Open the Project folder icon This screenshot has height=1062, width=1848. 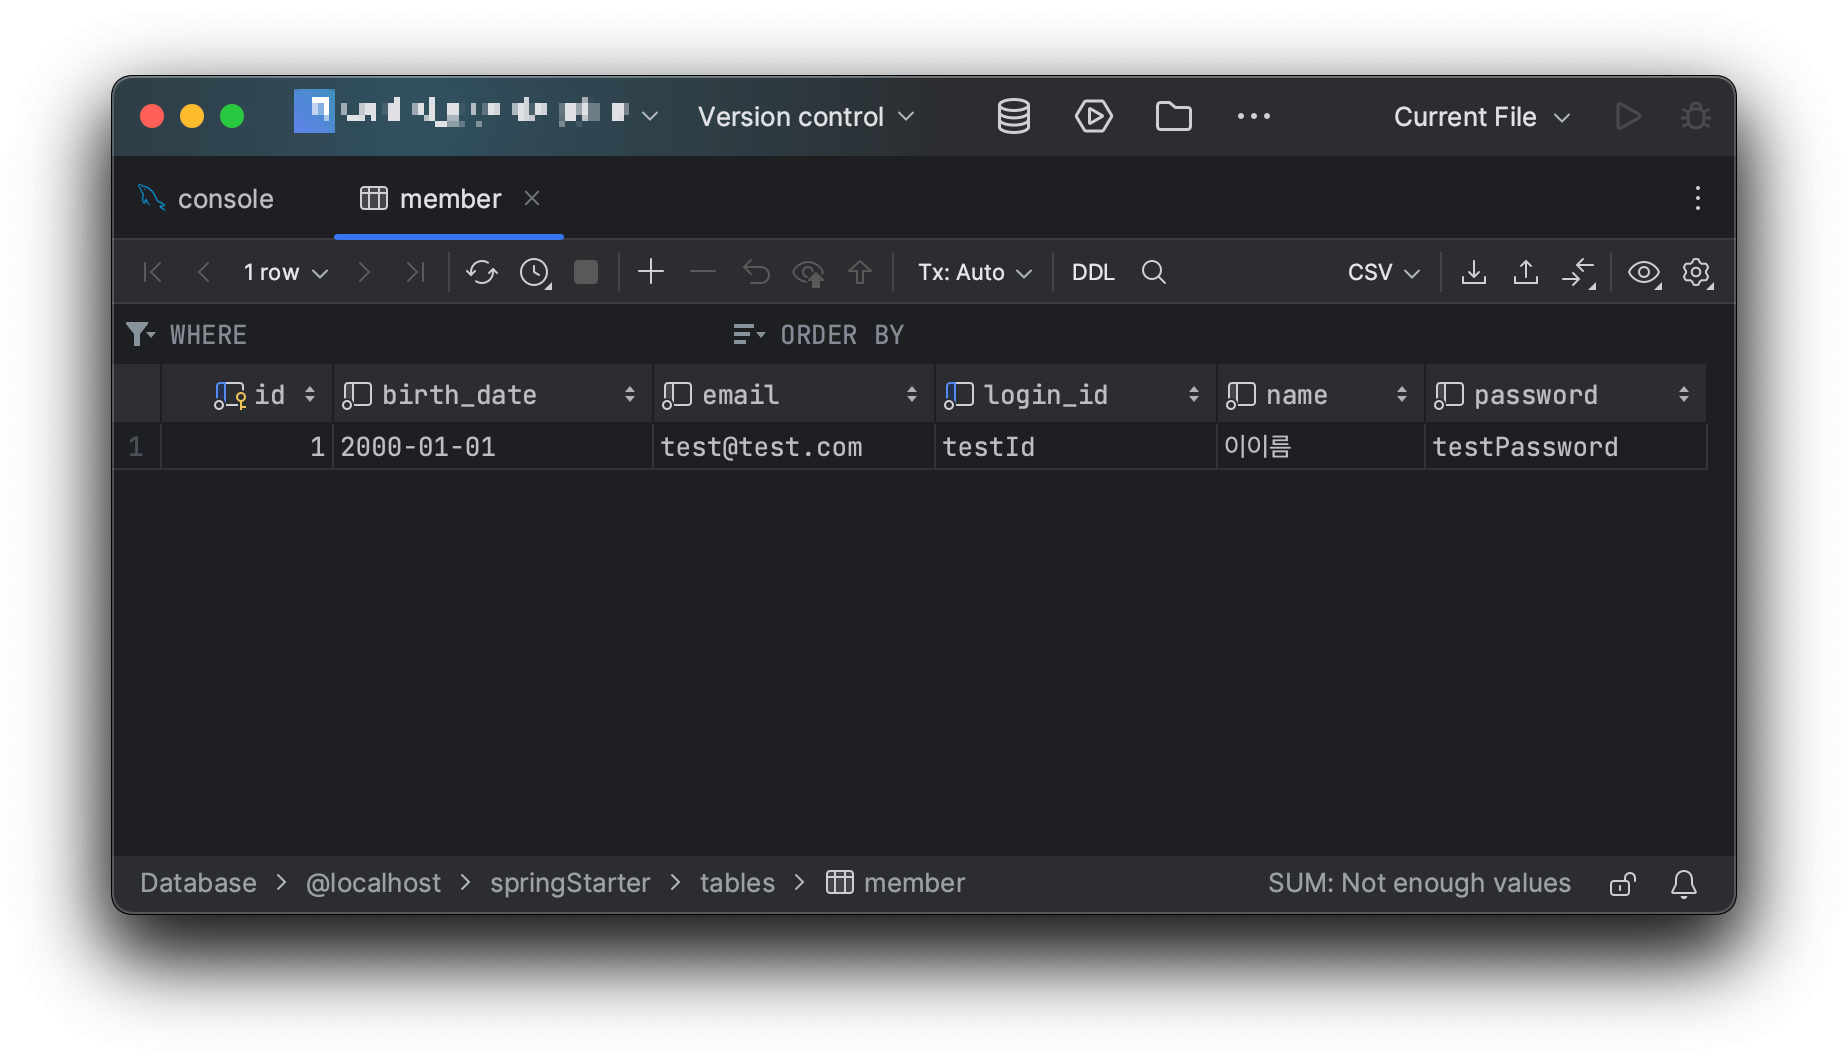click(1173, 116)
